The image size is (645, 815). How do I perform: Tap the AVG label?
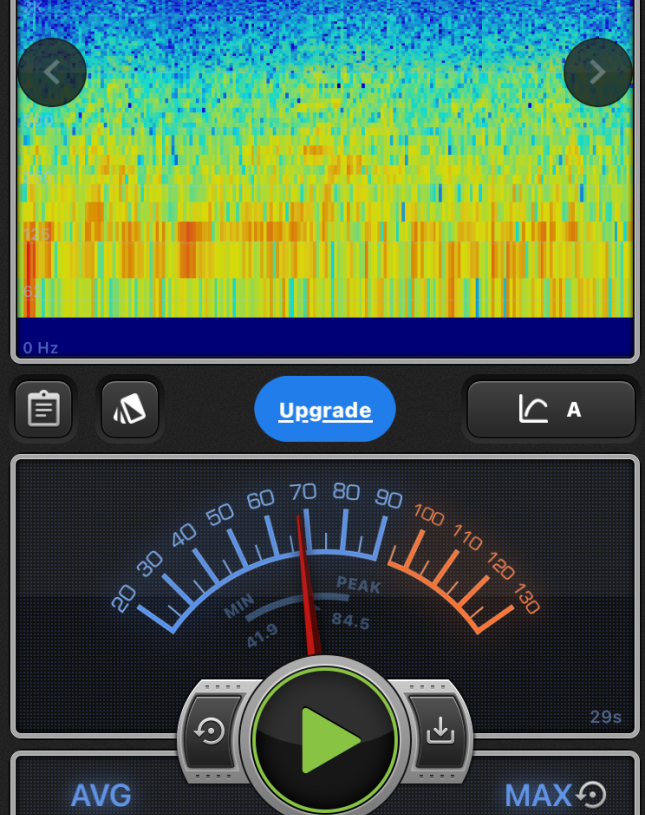pyautogui.click(x=101, y=796)
